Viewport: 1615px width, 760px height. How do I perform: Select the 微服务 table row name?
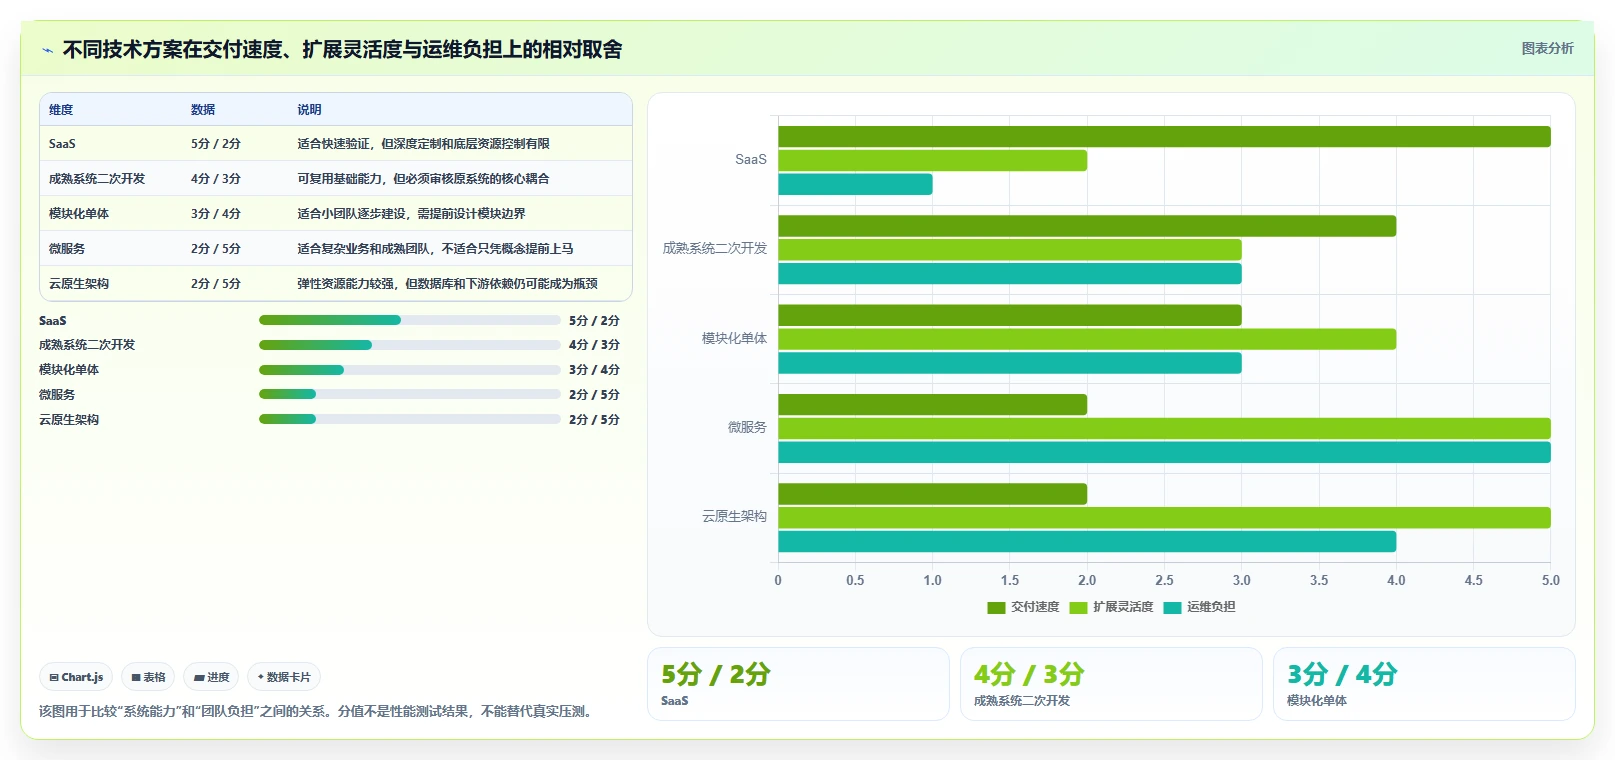pos(67,249)
